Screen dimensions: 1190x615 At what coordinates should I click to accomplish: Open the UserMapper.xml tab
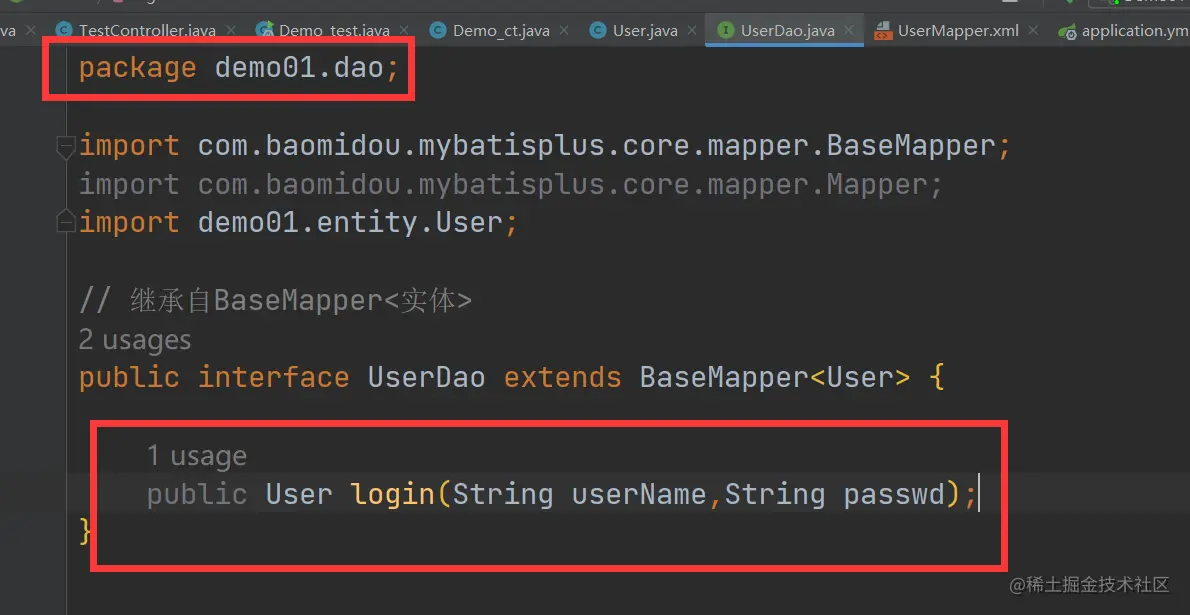pos(958,31)
